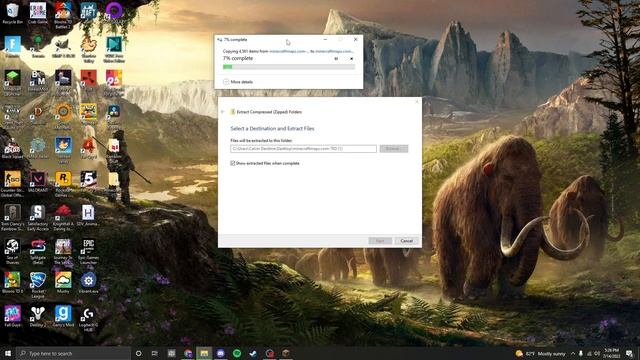Image resolution: width=640 pixels, height=360 pixels.
Task: Expand More details in copy dialog
Action: coord(238,82)
